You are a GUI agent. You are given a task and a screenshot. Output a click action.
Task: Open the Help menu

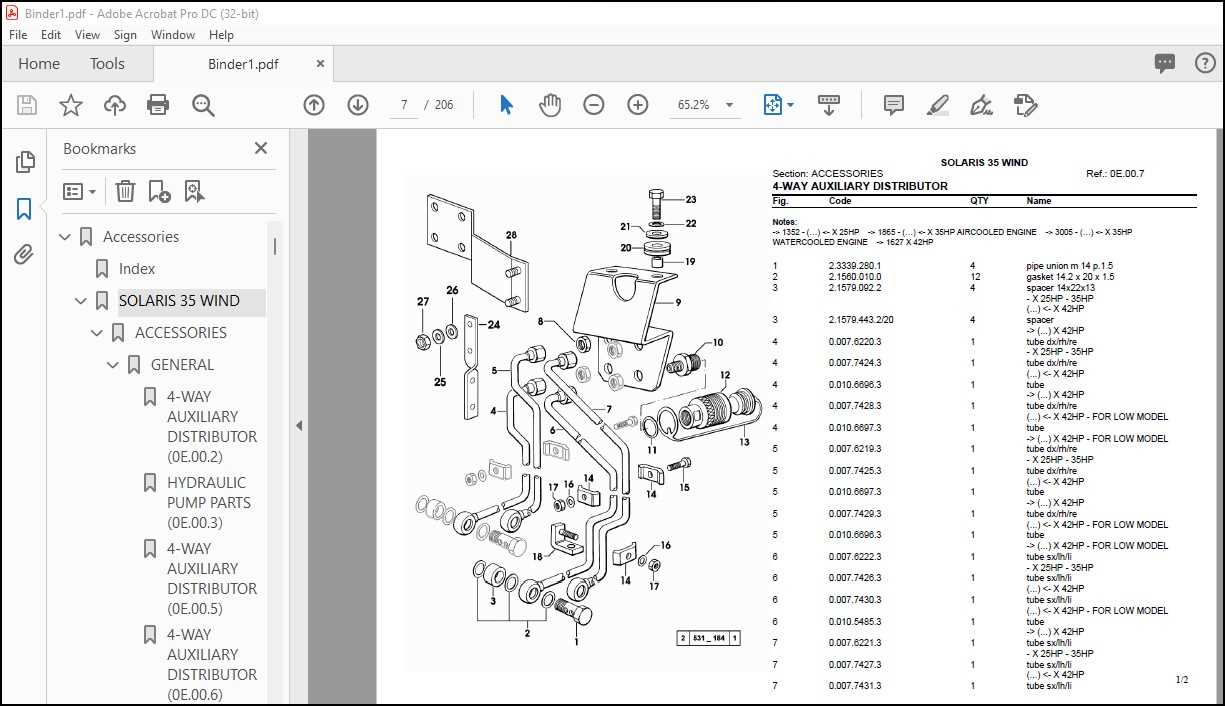221,34
